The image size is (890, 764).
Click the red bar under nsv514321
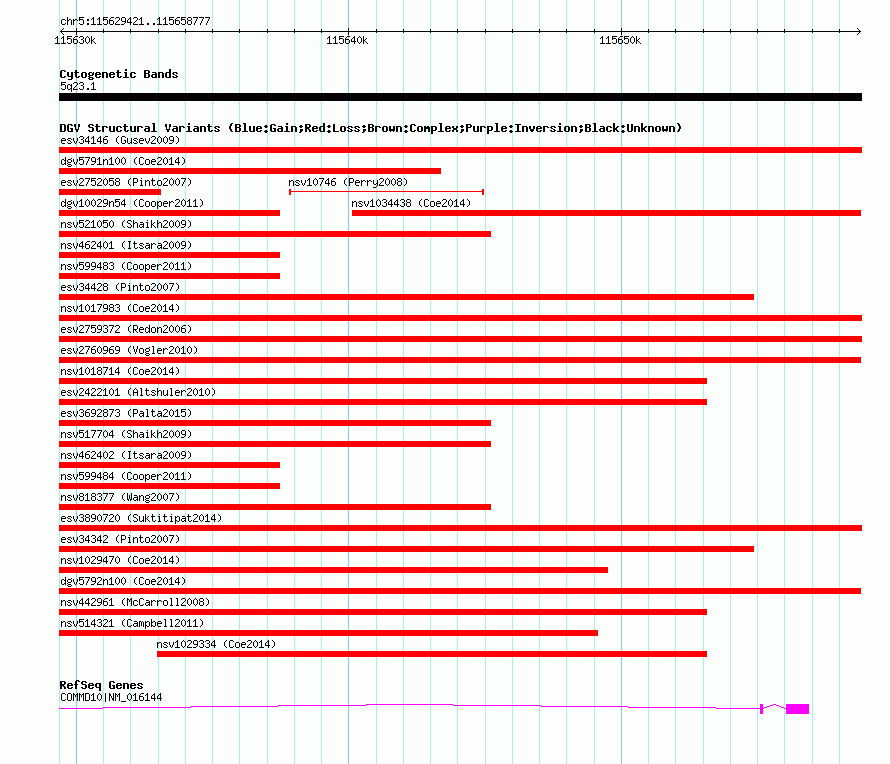tap(328, 633)
